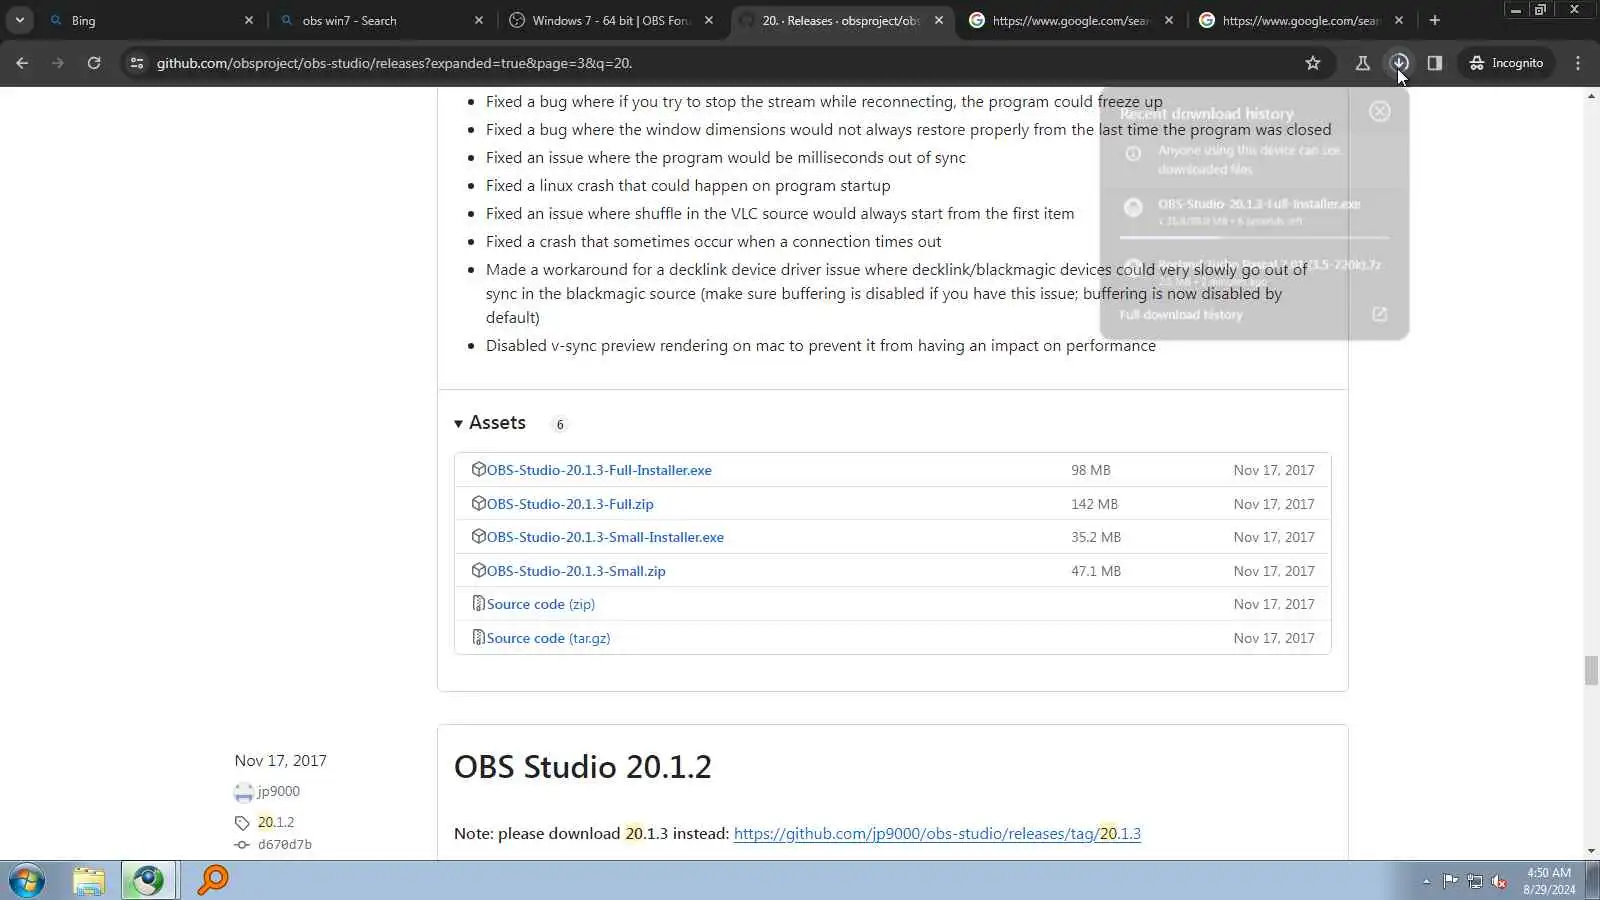Dismiss the recent download history popup
This screenshot has width=1600, height=900.
pyautogui.click(x=1380, y=111)
